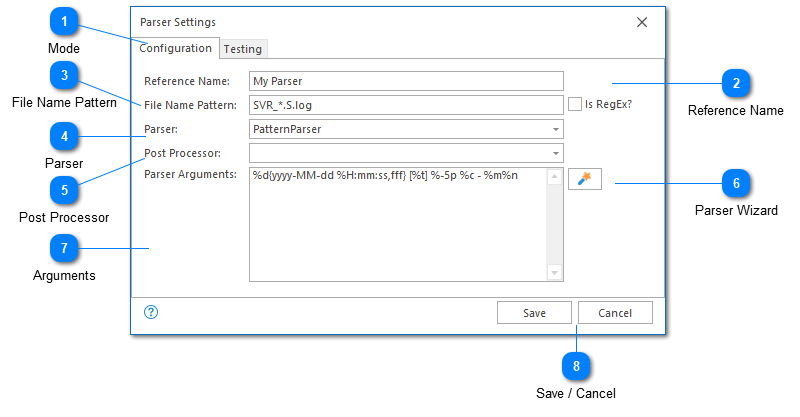Screen dimensions: 800x417
Task: Click the Parser Arguments scrollbar down arrow
Action: (x=554, y=273)
